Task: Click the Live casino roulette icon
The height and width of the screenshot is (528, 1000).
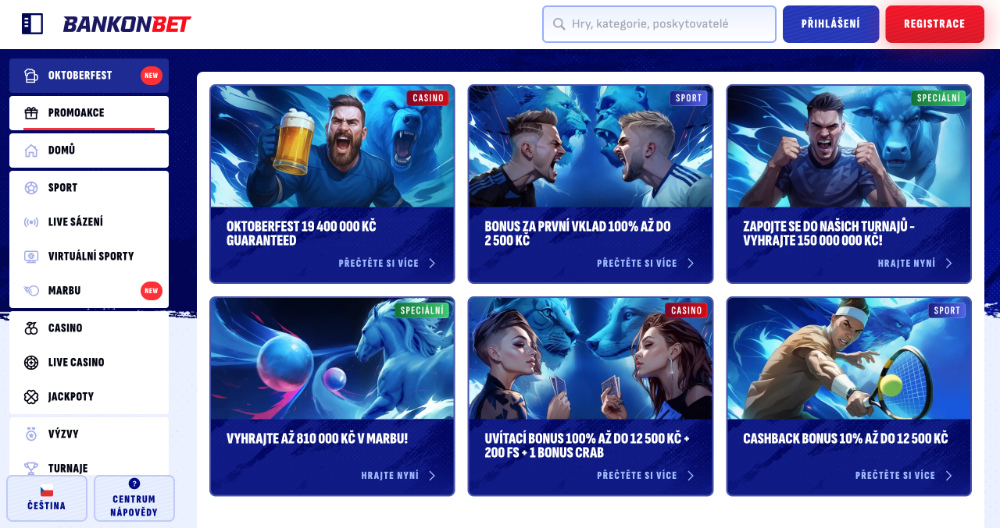Action: (x=31, y=362)
